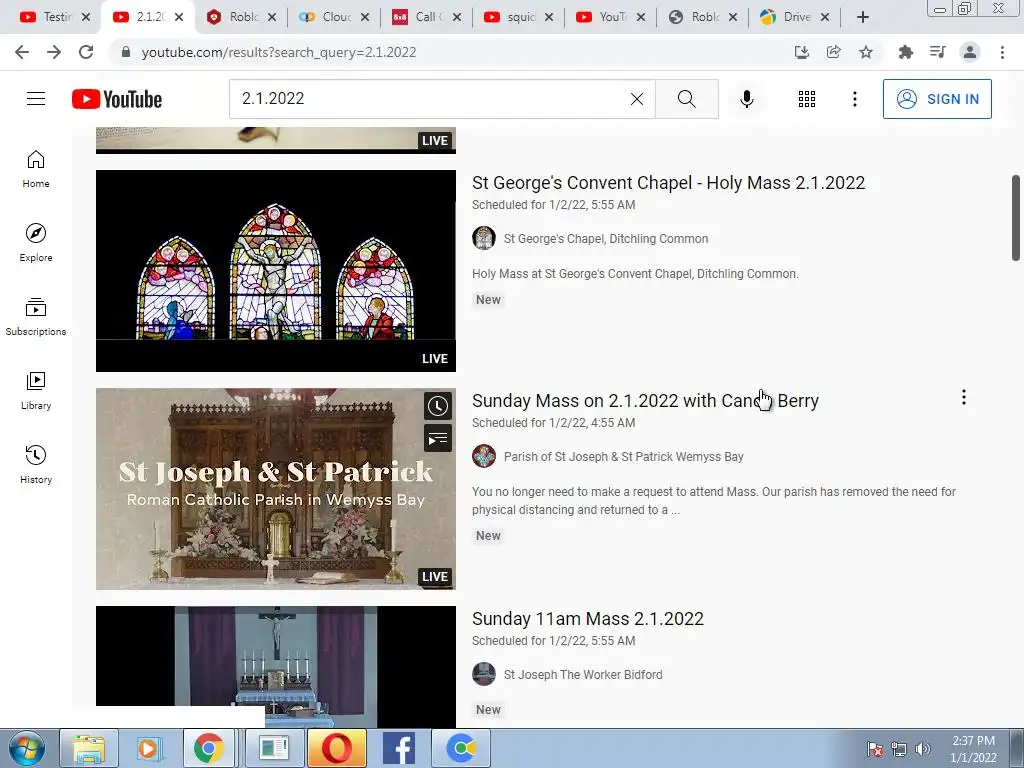Open St George's Chapel channel avatar
This screenshot has width=1024, height=768.
484,238
